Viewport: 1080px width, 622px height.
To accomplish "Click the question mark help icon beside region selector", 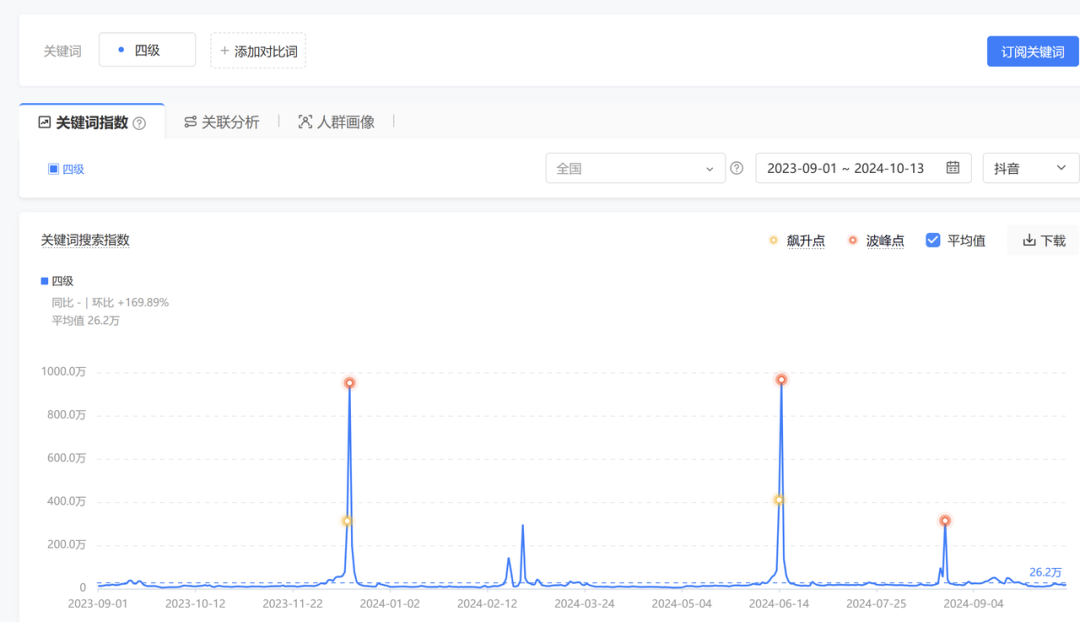I will pos(737,167).
